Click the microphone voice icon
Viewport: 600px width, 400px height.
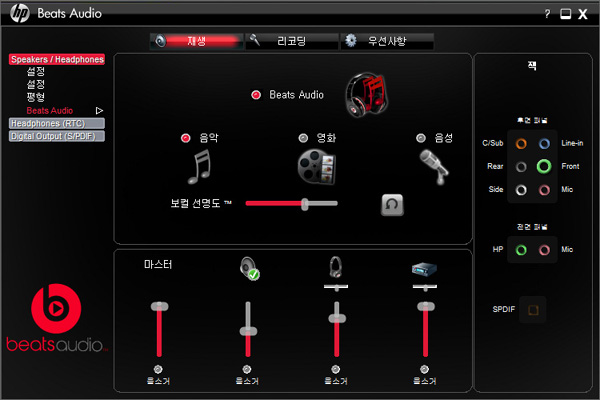[434, 167]
